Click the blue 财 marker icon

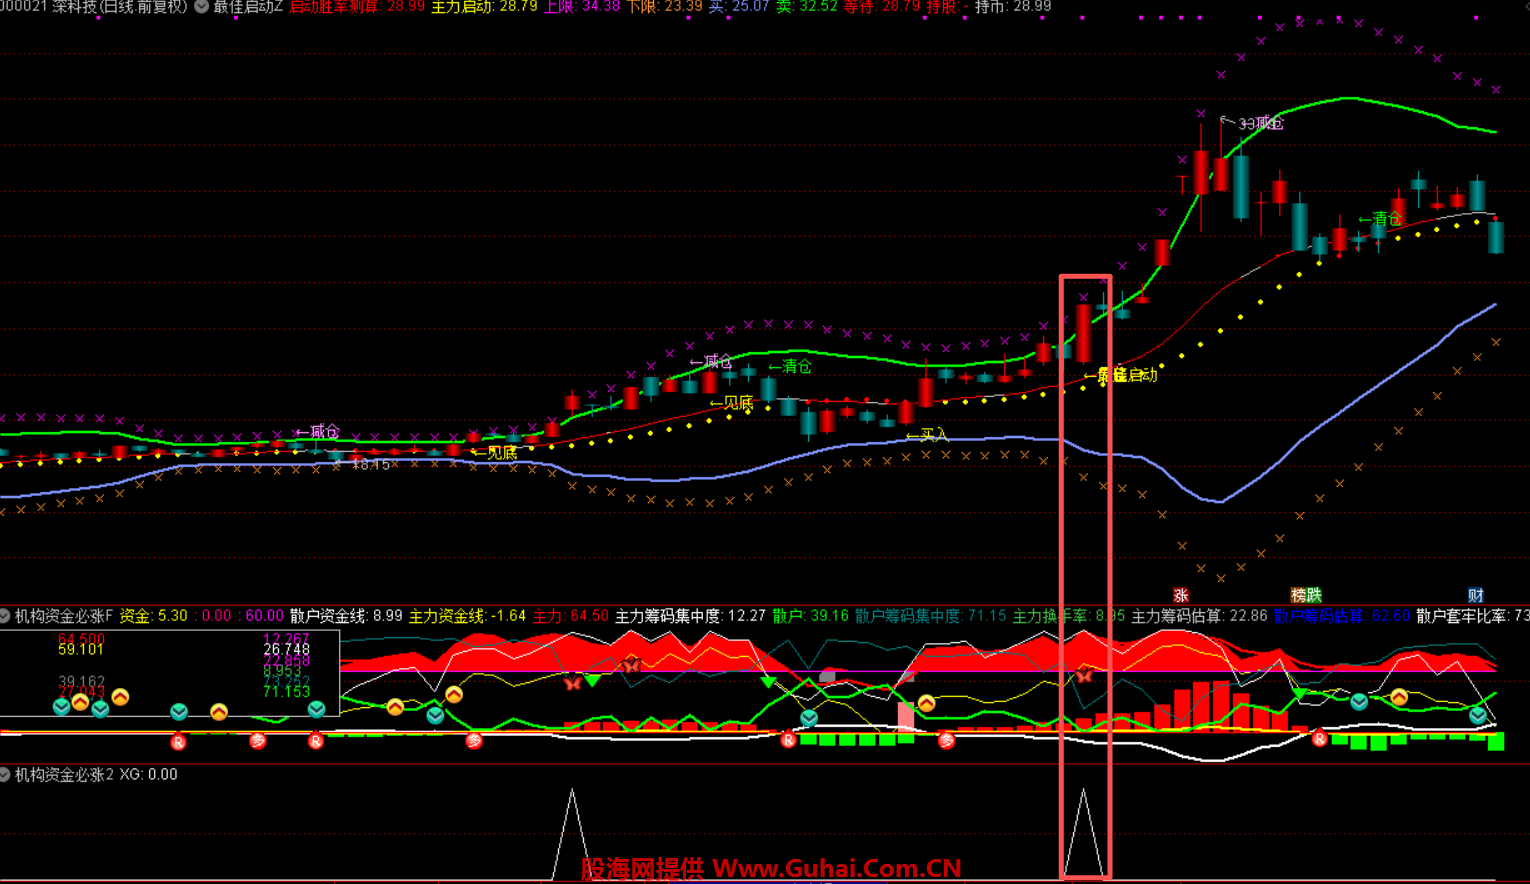1475,595
